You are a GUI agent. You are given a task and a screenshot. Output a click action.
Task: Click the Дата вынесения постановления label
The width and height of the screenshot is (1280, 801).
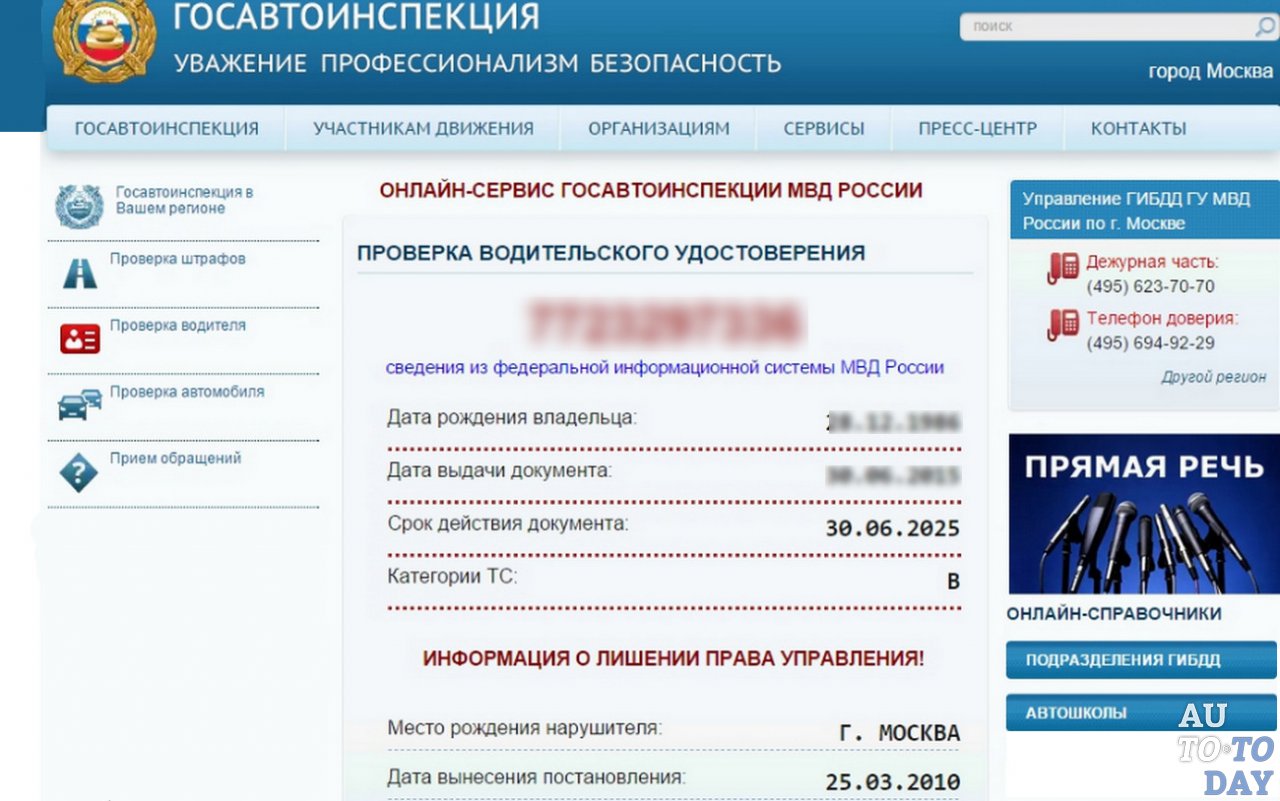coord(536,776)
